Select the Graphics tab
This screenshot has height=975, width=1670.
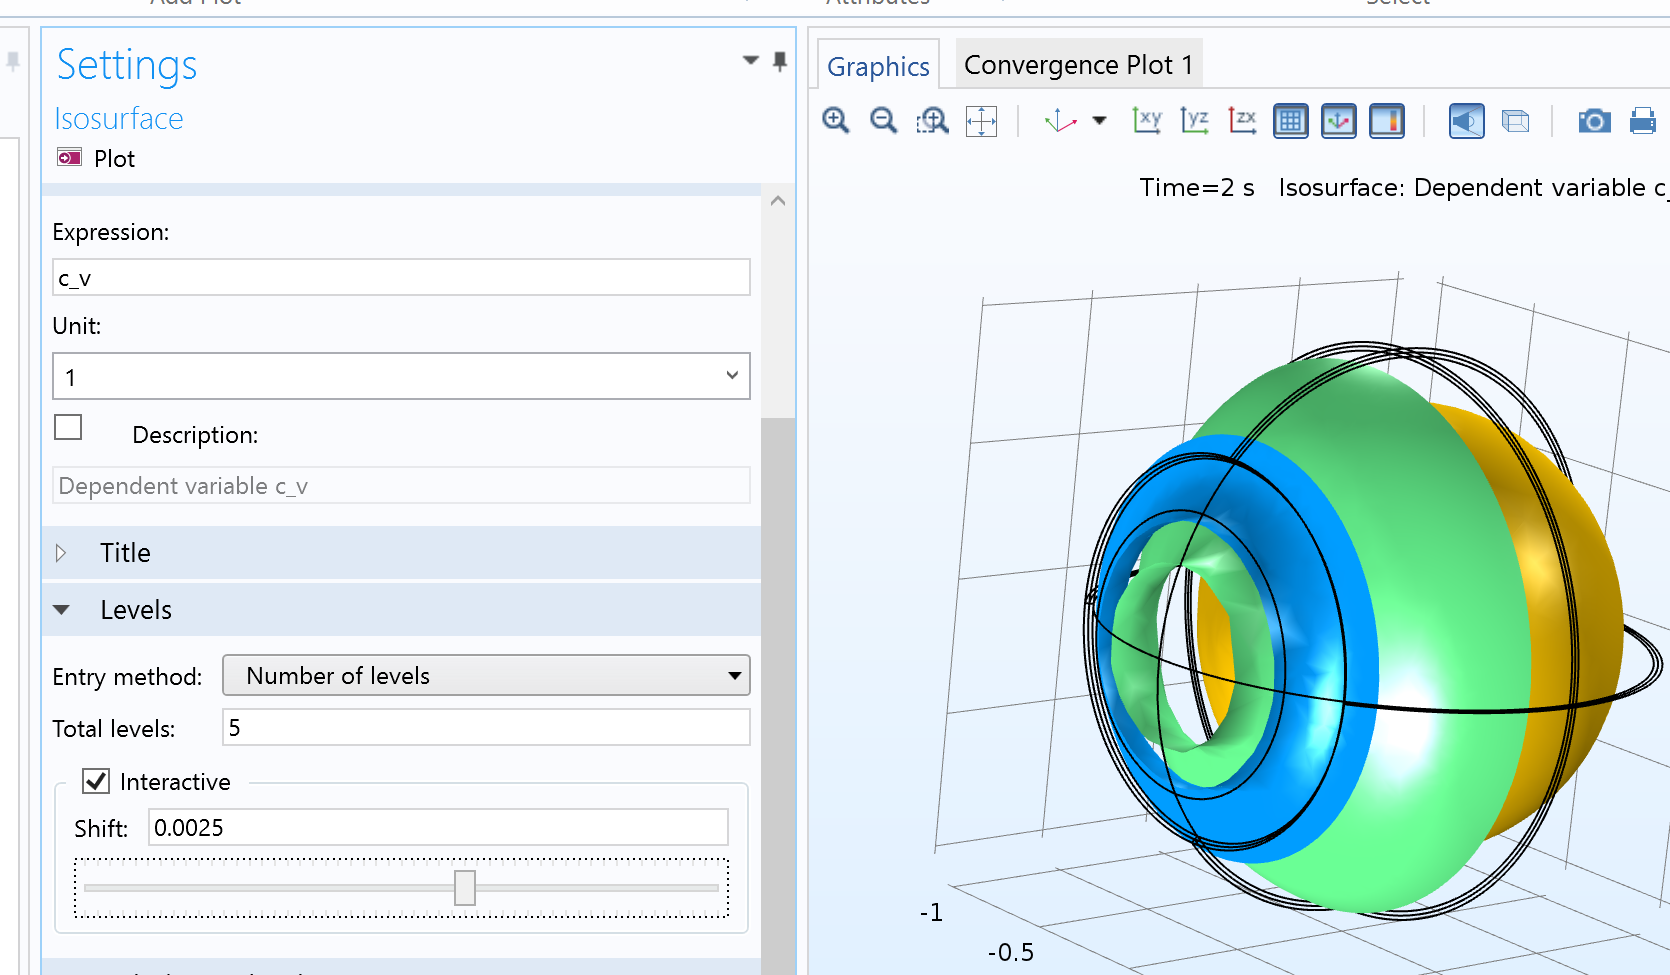878,67
